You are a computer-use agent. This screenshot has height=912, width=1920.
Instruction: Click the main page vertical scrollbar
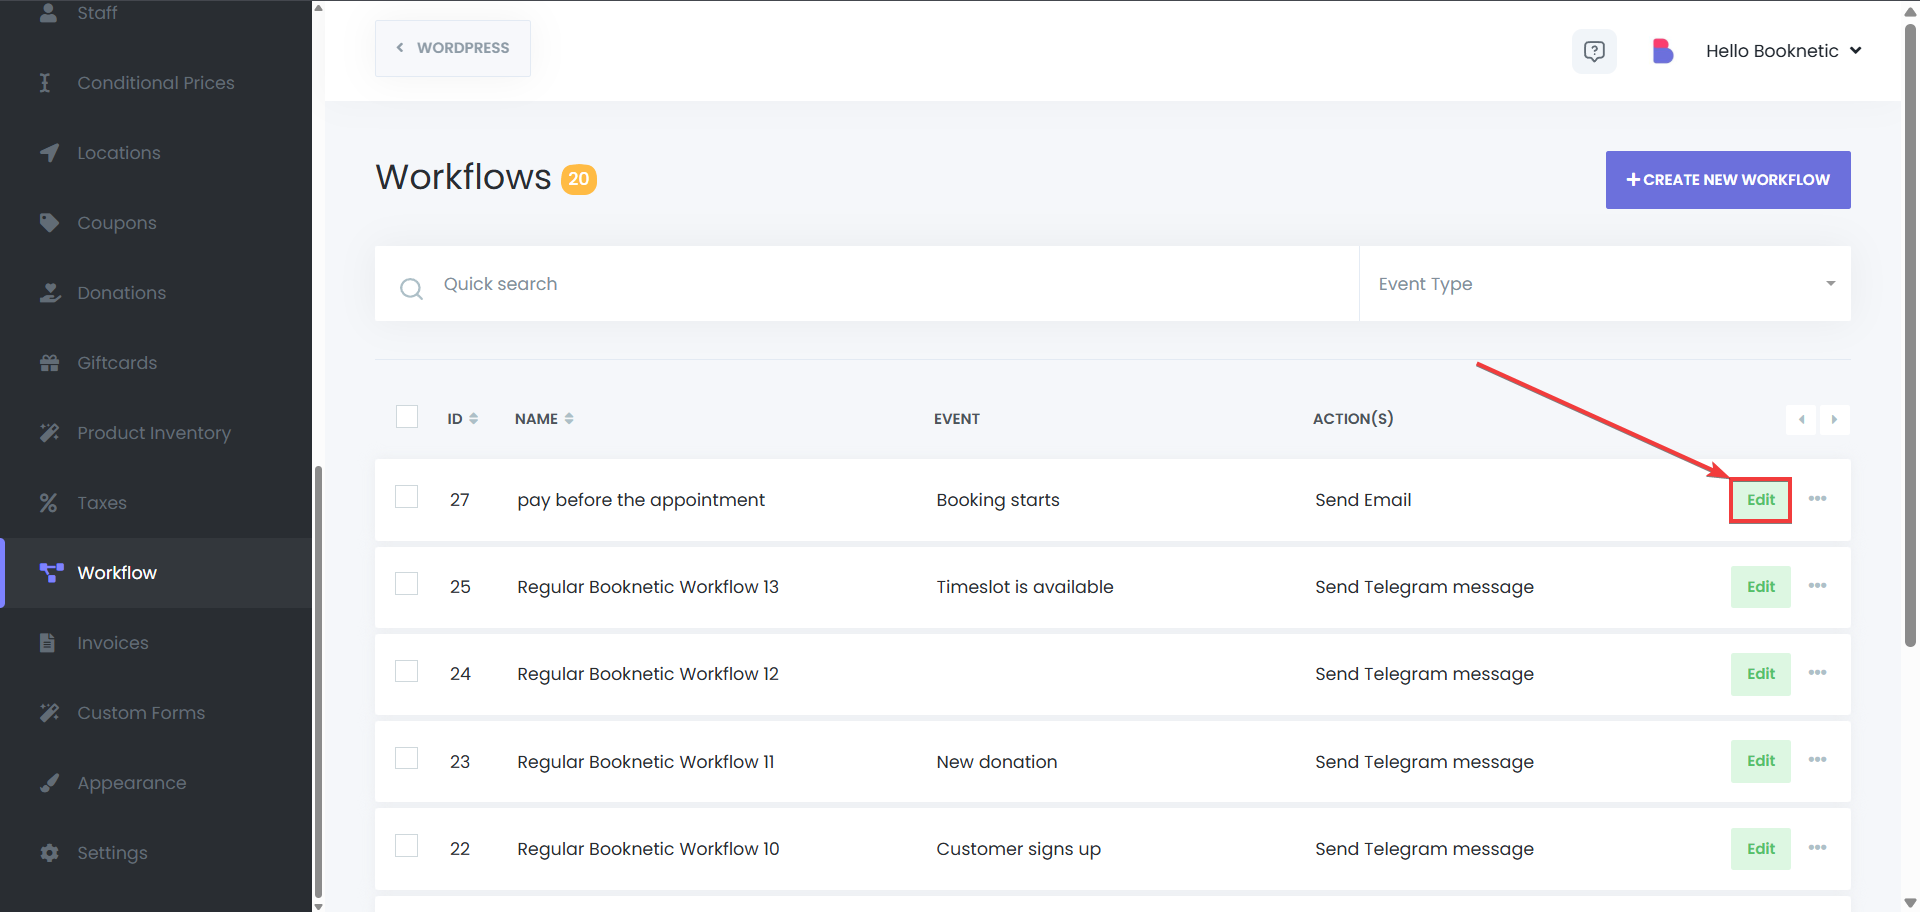tap(1910, 335)
